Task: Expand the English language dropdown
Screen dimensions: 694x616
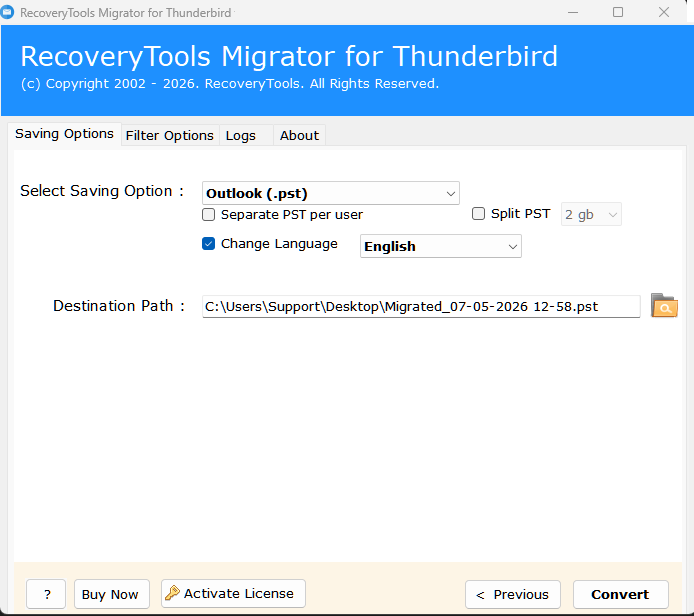Action: 441,246
